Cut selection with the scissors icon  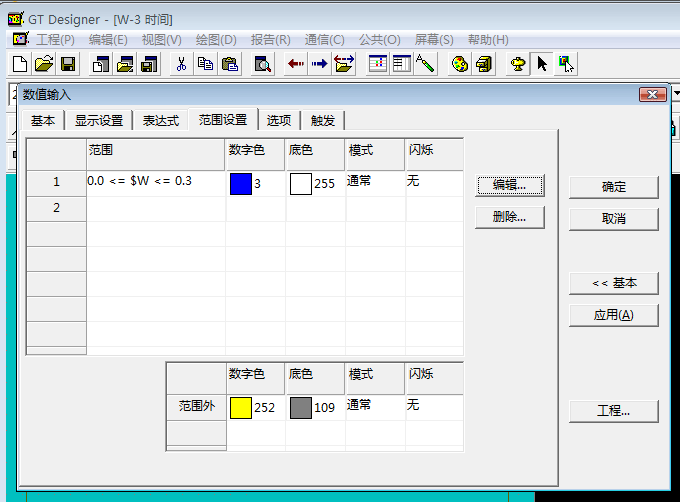pyautogui.click(x=181, y=64)
